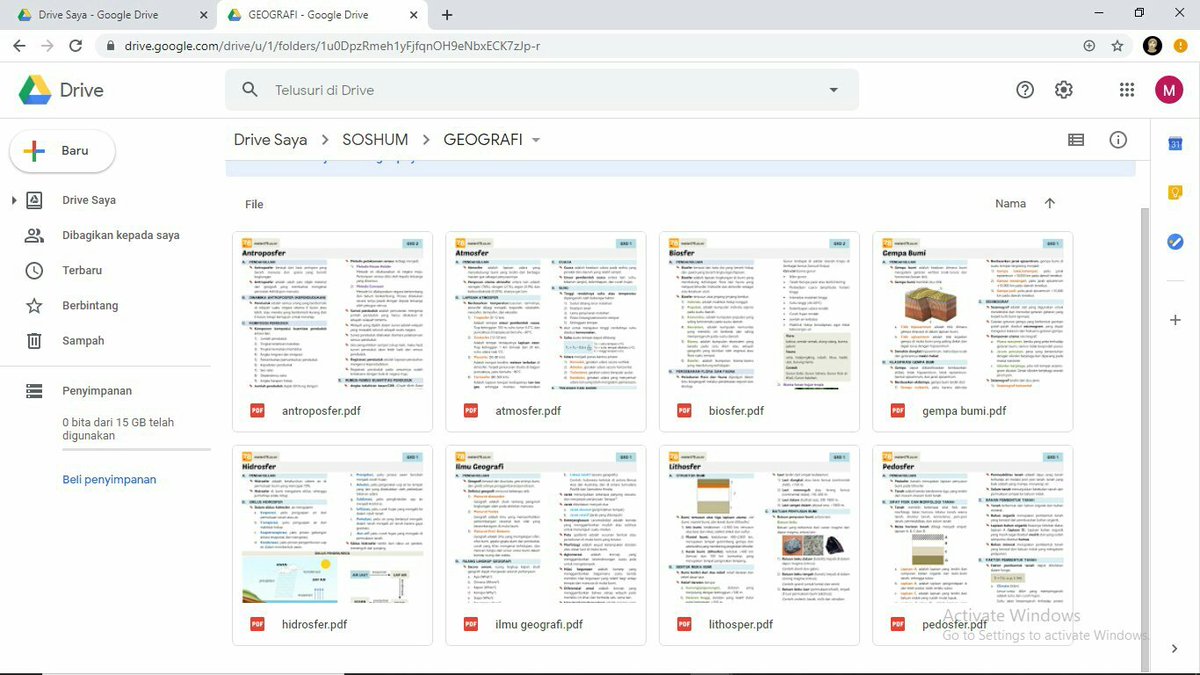1200x675 pixels.
Task: Click the plus icon in address bar
Action: 1089,46
